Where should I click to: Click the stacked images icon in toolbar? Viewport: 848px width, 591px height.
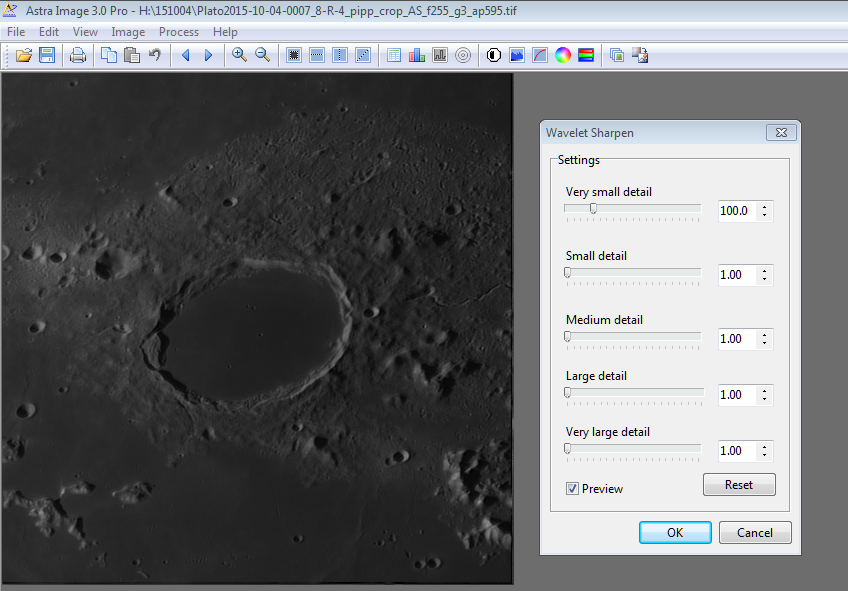[617, 55]
